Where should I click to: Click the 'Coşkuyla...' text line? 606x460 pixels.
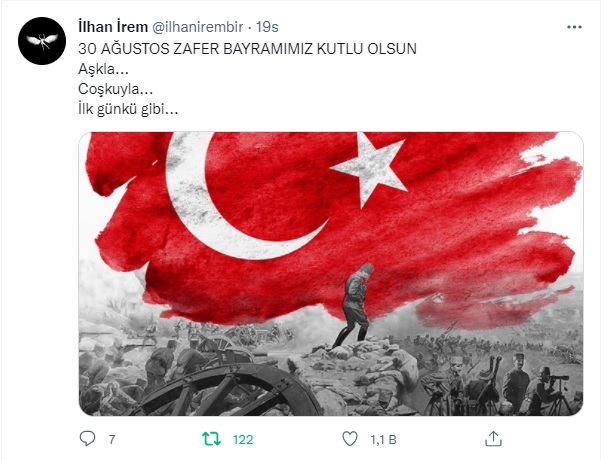[116, 89]
